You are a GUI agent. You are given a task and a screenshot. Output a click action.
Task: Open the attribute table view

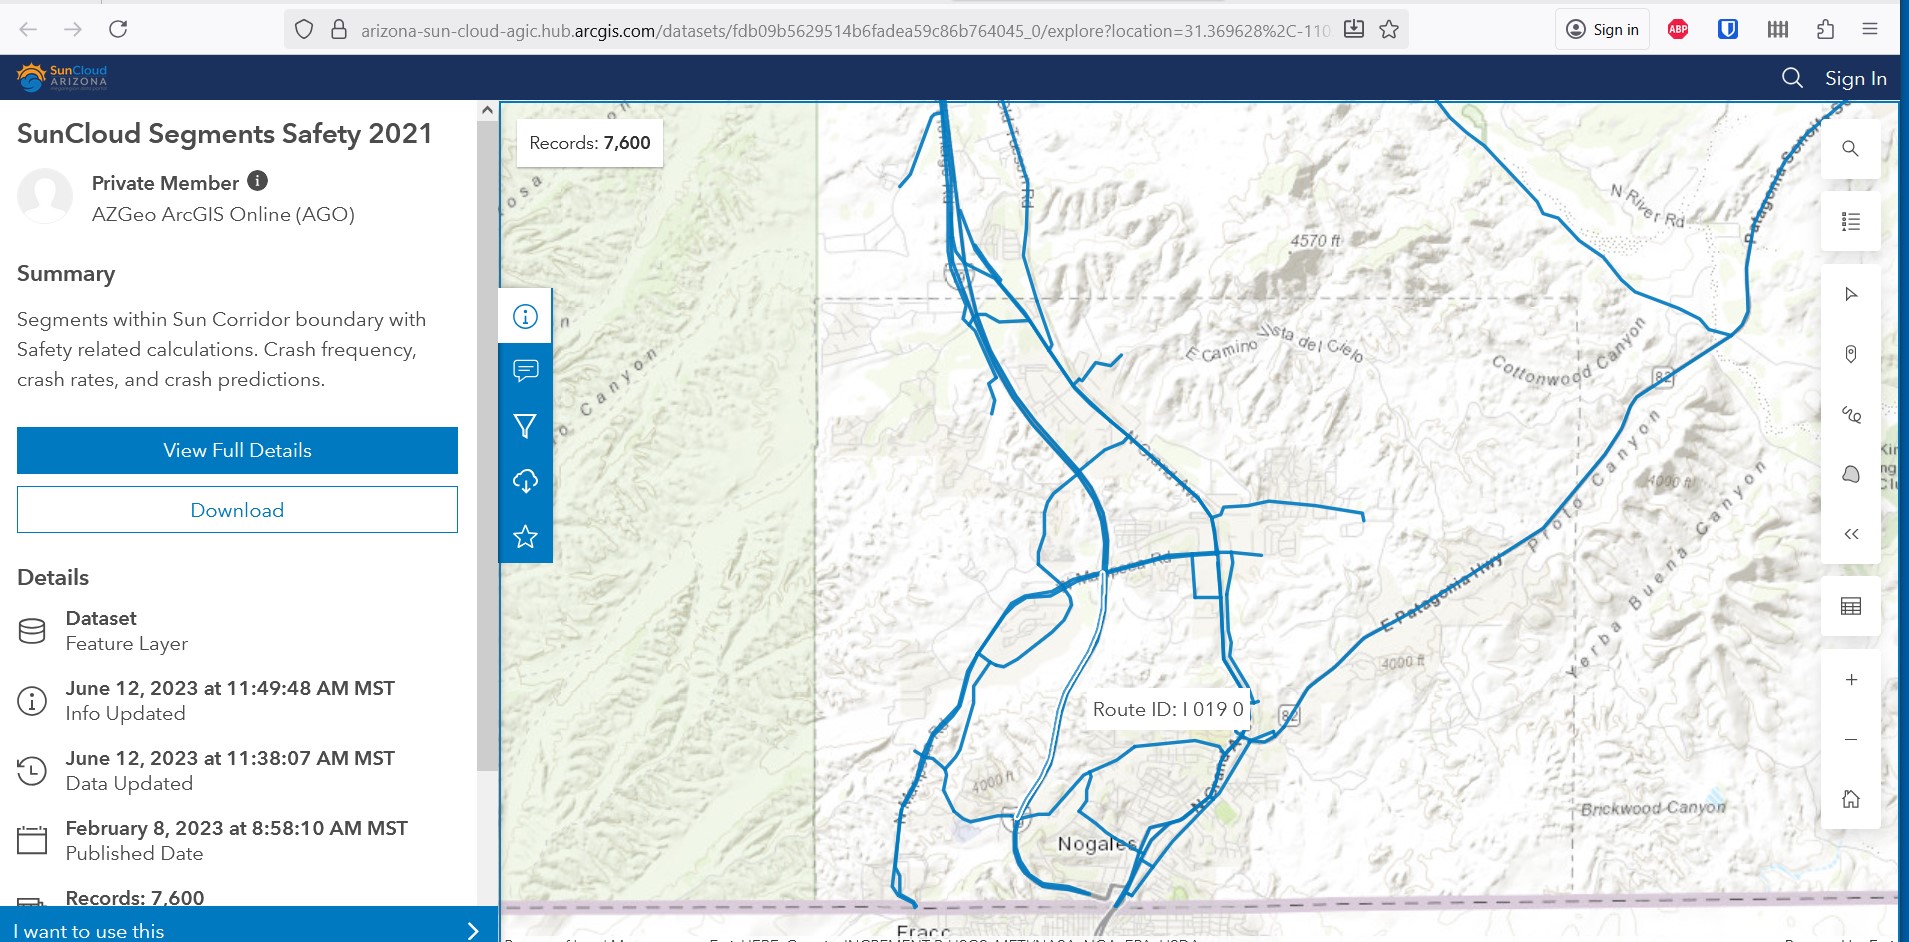coord(1850,606)
